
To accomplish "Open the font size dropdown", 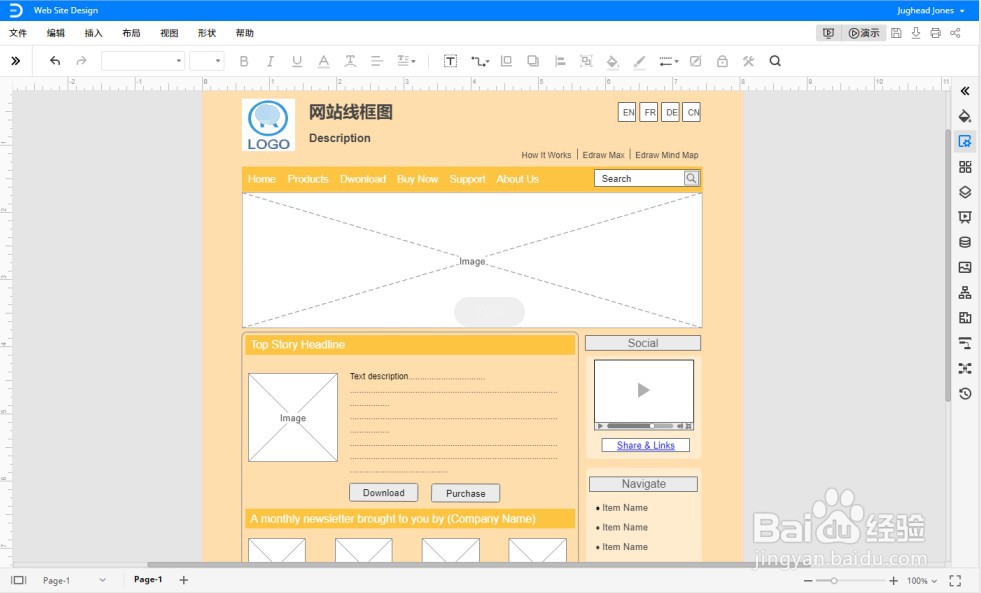I will click(207, 61).
